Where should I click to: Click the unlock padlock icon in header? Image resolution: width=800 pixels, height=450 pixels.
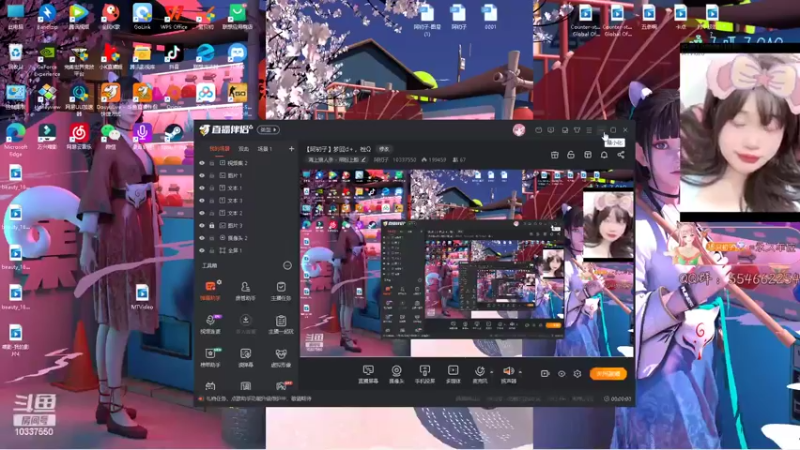571,155
